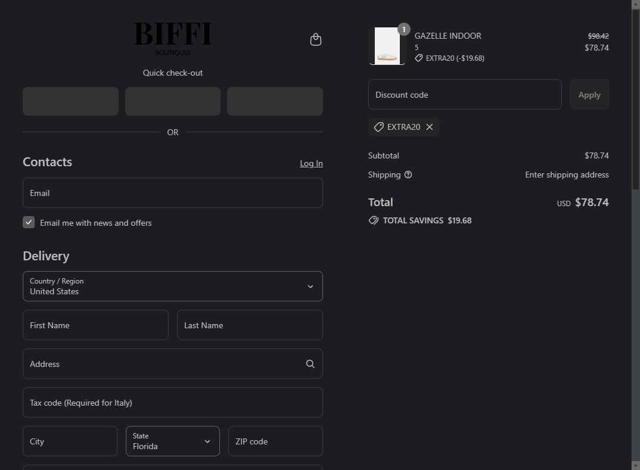Click the address search magnifier icon

pos(310,364)
